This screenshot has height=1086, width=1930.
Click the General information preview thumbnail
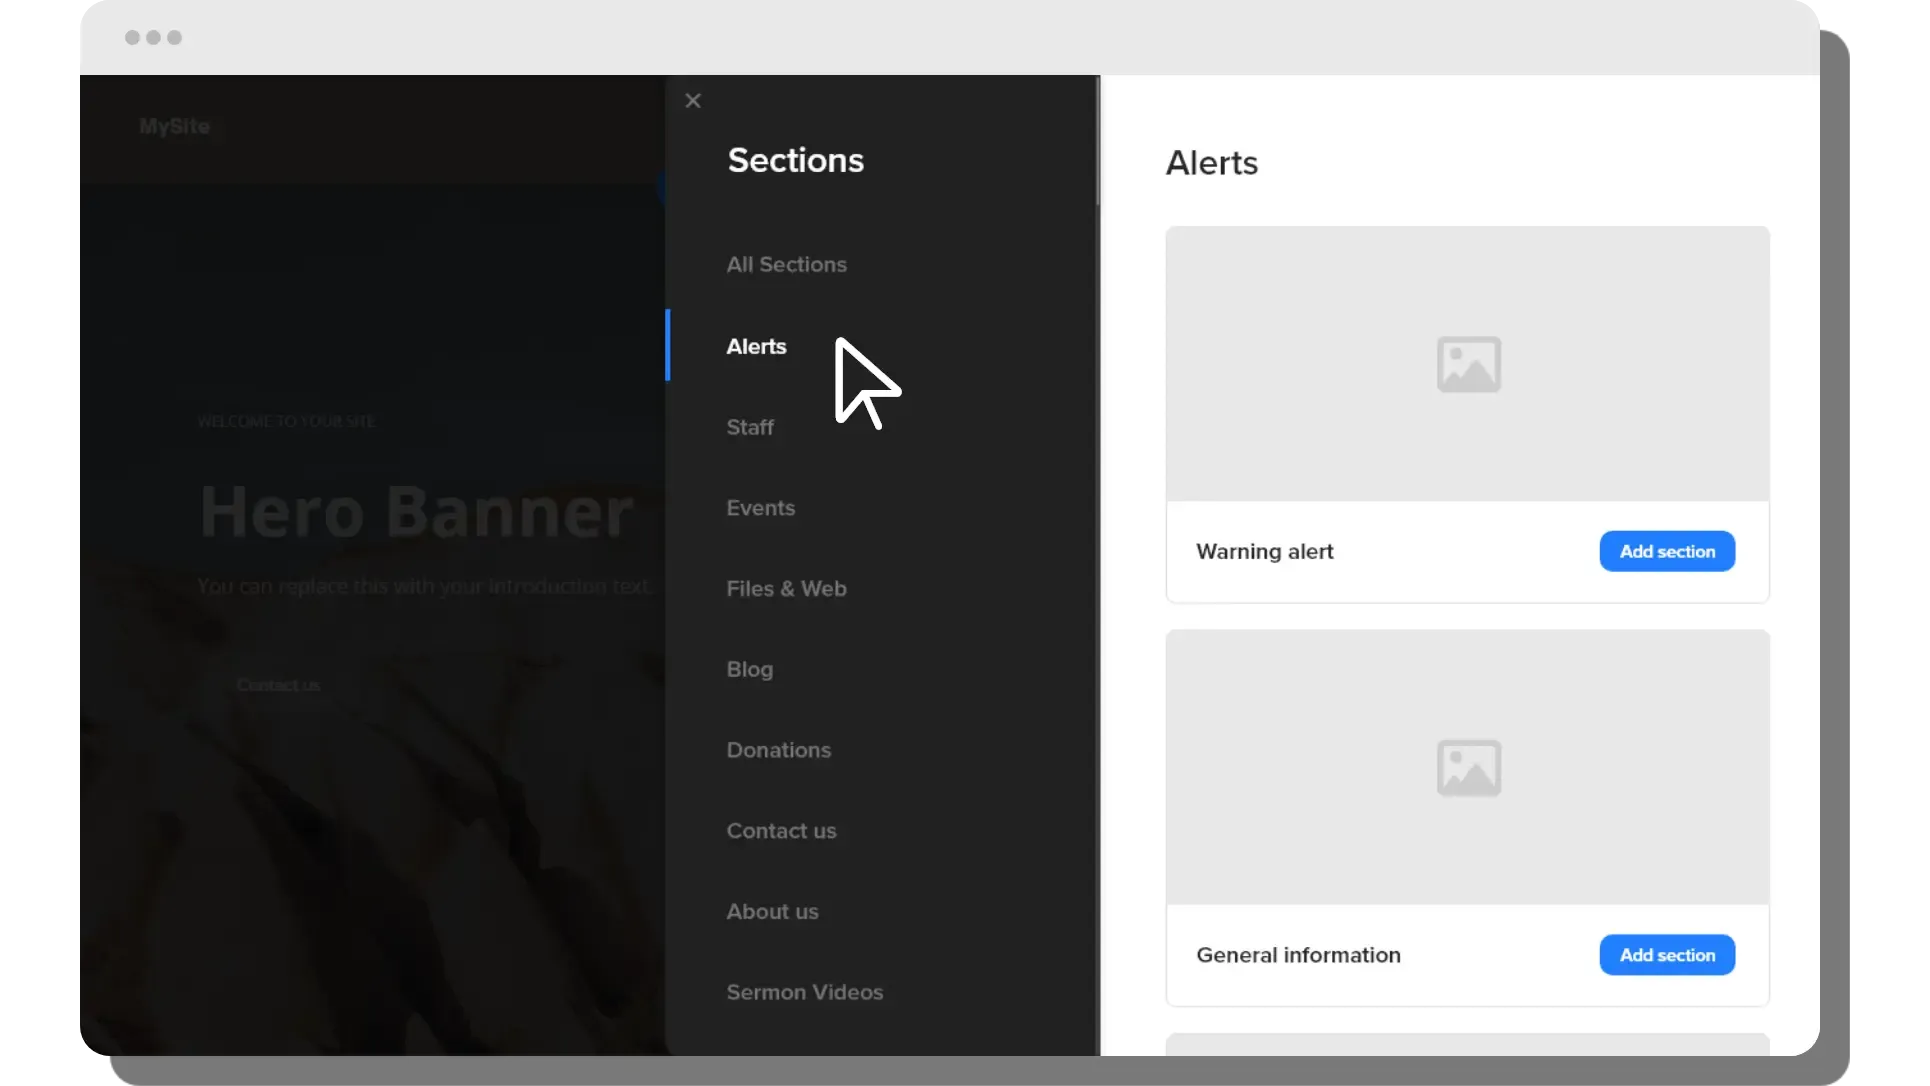tap(1300, 700)
